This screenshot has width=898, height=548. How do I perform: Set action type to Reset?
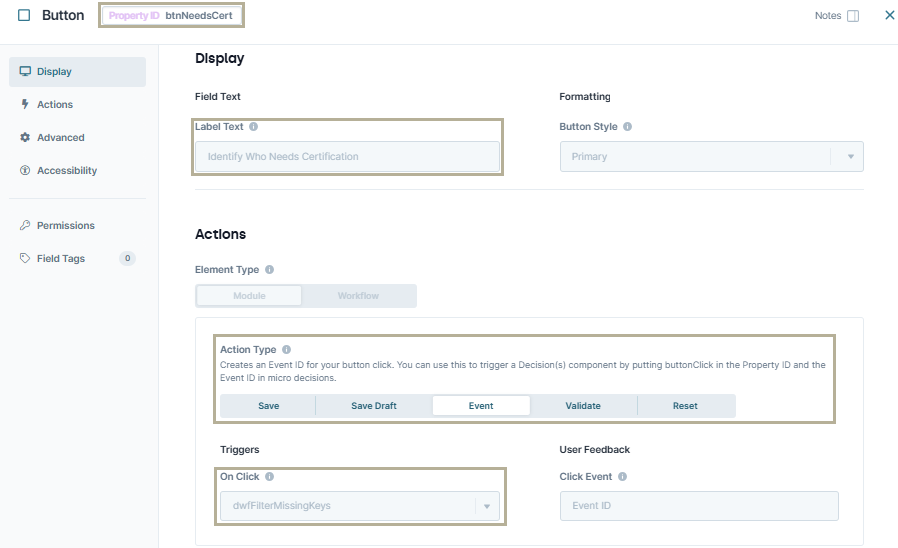click(685, 405)
